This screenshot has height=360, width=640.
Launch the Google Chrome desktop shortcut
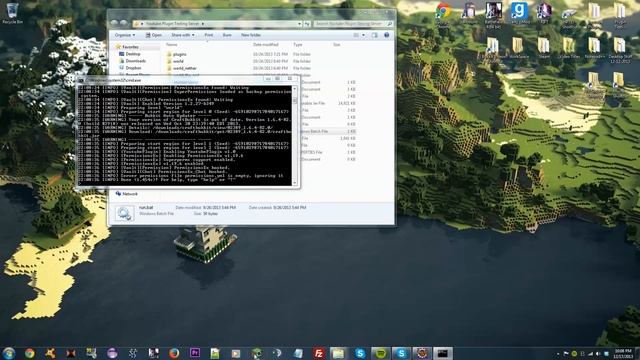443,13
